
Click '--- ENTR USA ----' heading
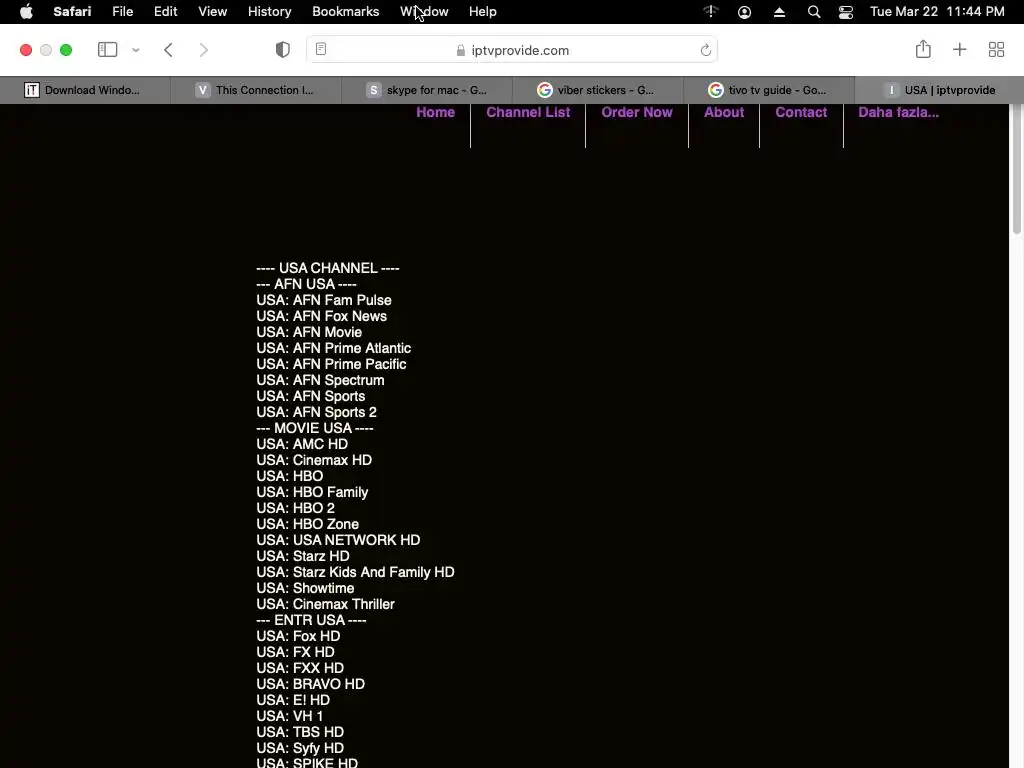point(311,620)
